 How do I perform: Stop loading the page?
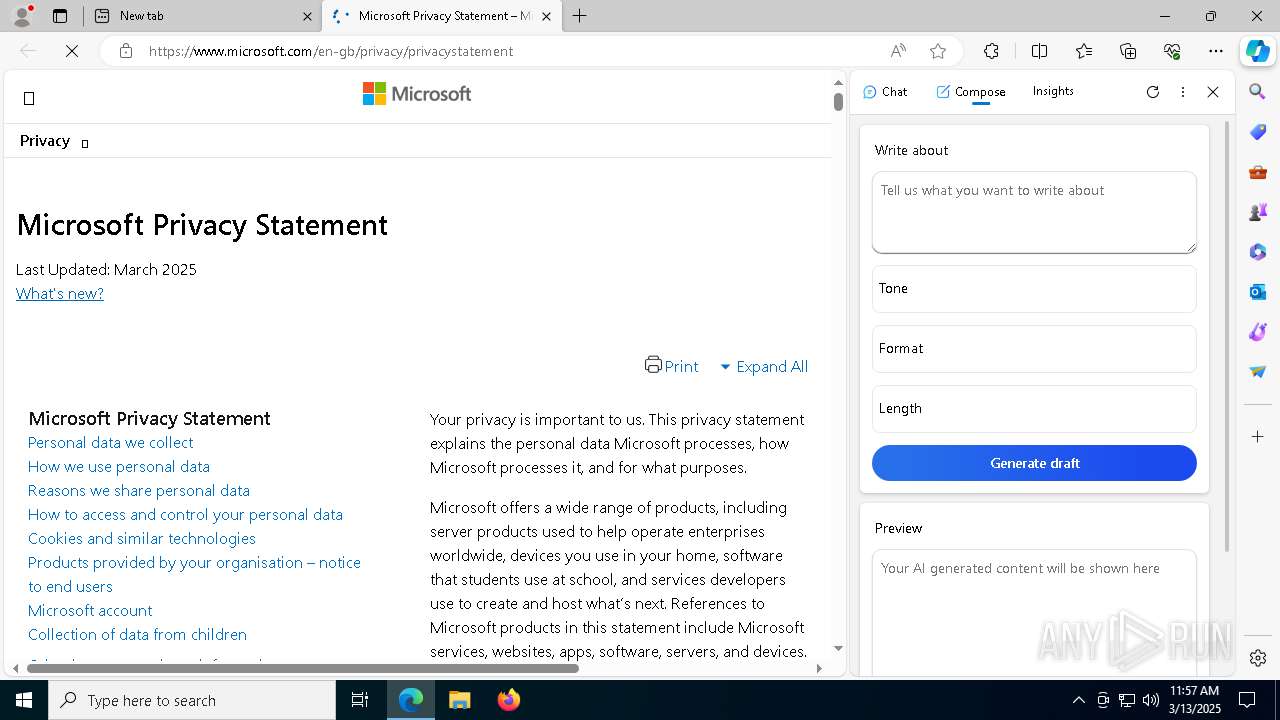[x=72, y=51]
